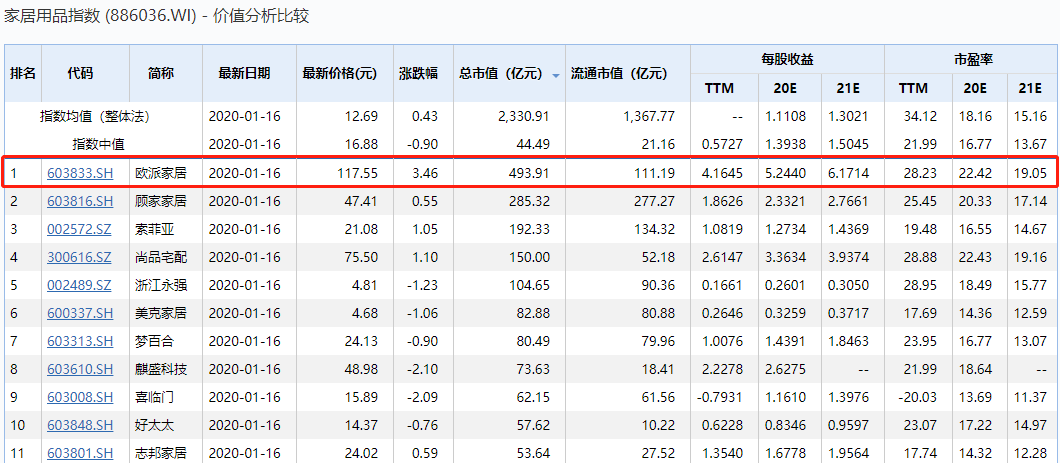This screenshot has width=1060, height=463.
Task: Click 喜临门 TTM earnings -0.7931
Action: (x=720, y=397)
